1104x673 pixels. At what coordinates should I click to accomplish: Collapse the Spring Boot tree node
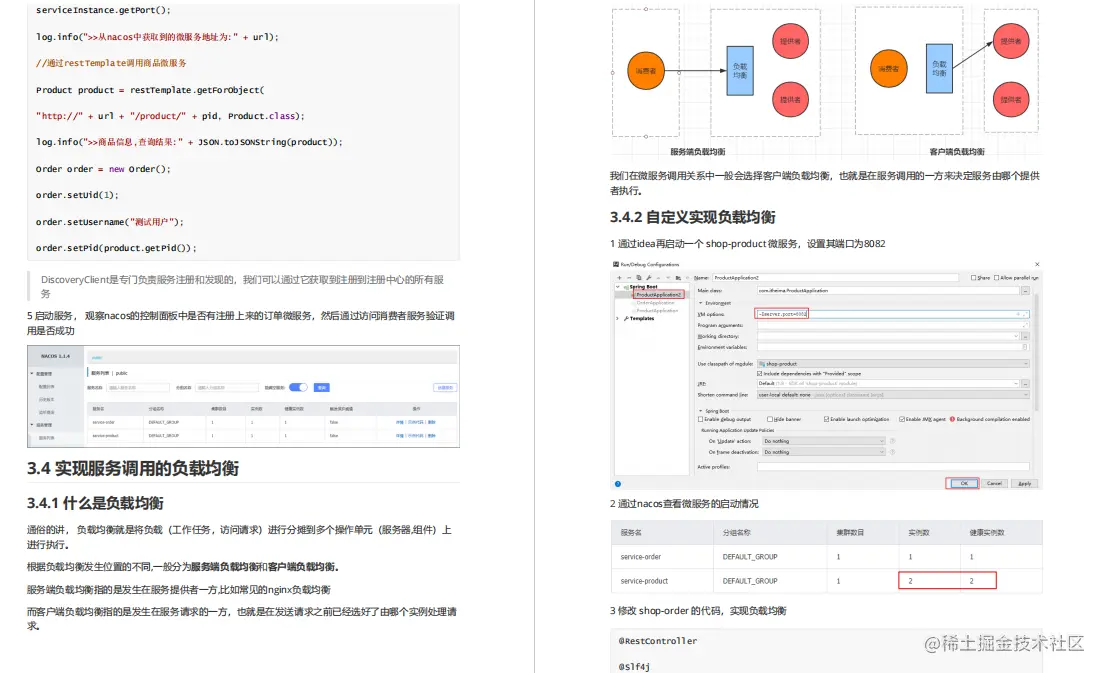tap(617, 287)
